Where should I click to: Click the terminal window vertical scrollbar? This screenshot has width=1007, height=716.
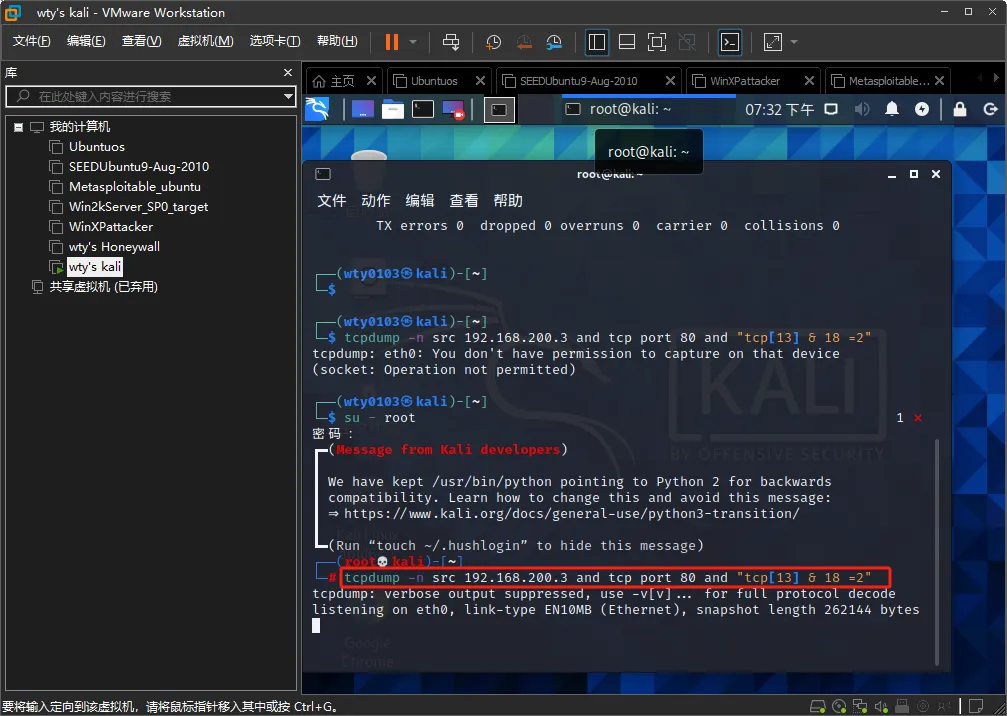tap(937, 552)
